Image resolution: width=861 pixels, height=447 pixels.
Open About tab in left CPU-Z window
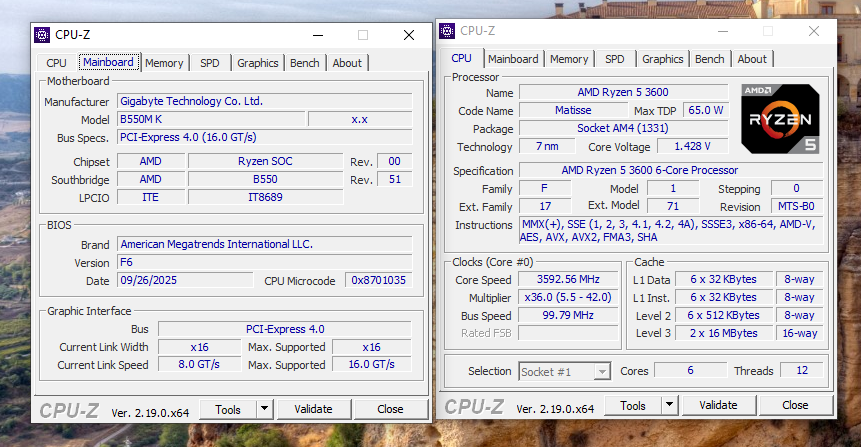(x=347, y=63)
